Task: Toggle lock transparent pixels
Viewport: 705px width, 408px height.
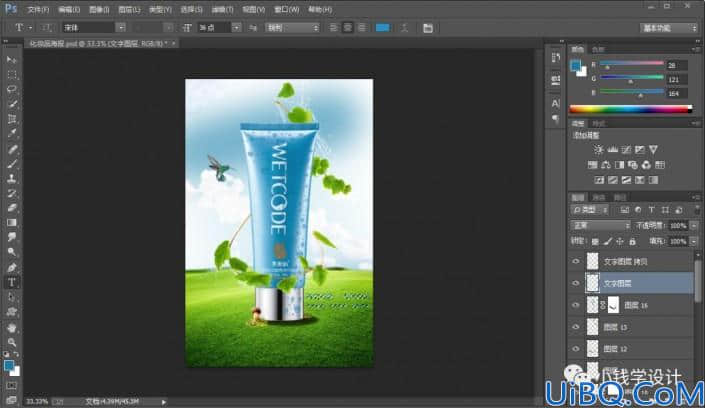Action: click(x=595, y=242)
